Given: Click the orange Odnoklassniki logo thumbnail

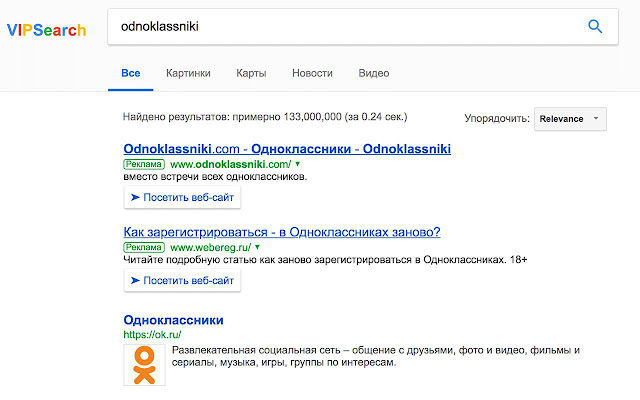Looking at the screenshot, I should click(x=145, y=365).
